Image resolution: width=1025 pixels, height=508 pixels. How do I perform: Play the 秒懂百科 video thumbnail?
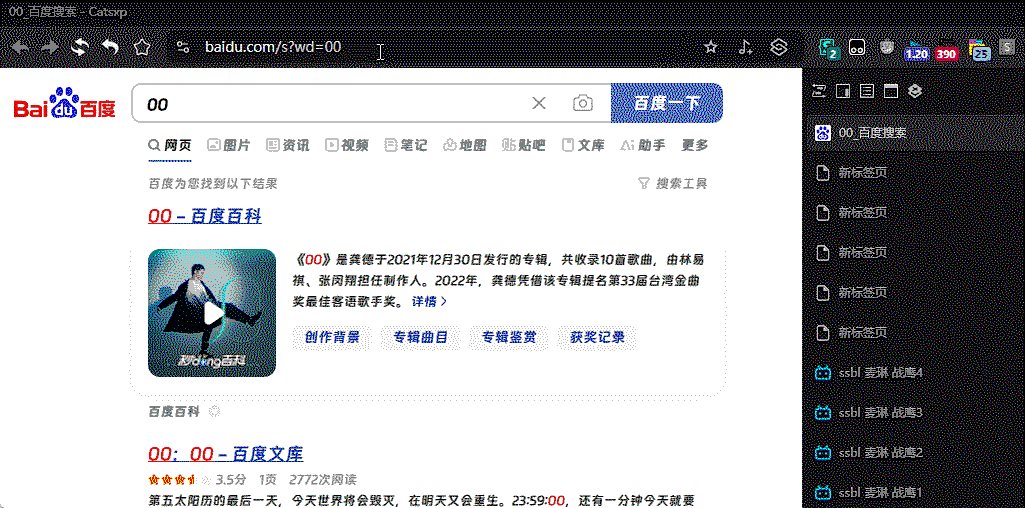point(212,313)
